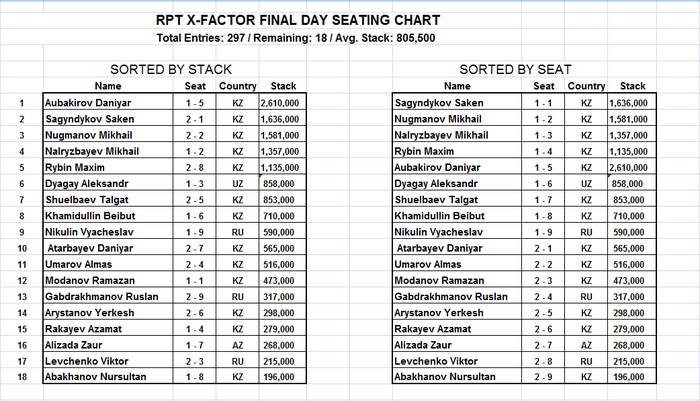
Task: Click the Stack header in the right table
Action: tap(632, 86)
